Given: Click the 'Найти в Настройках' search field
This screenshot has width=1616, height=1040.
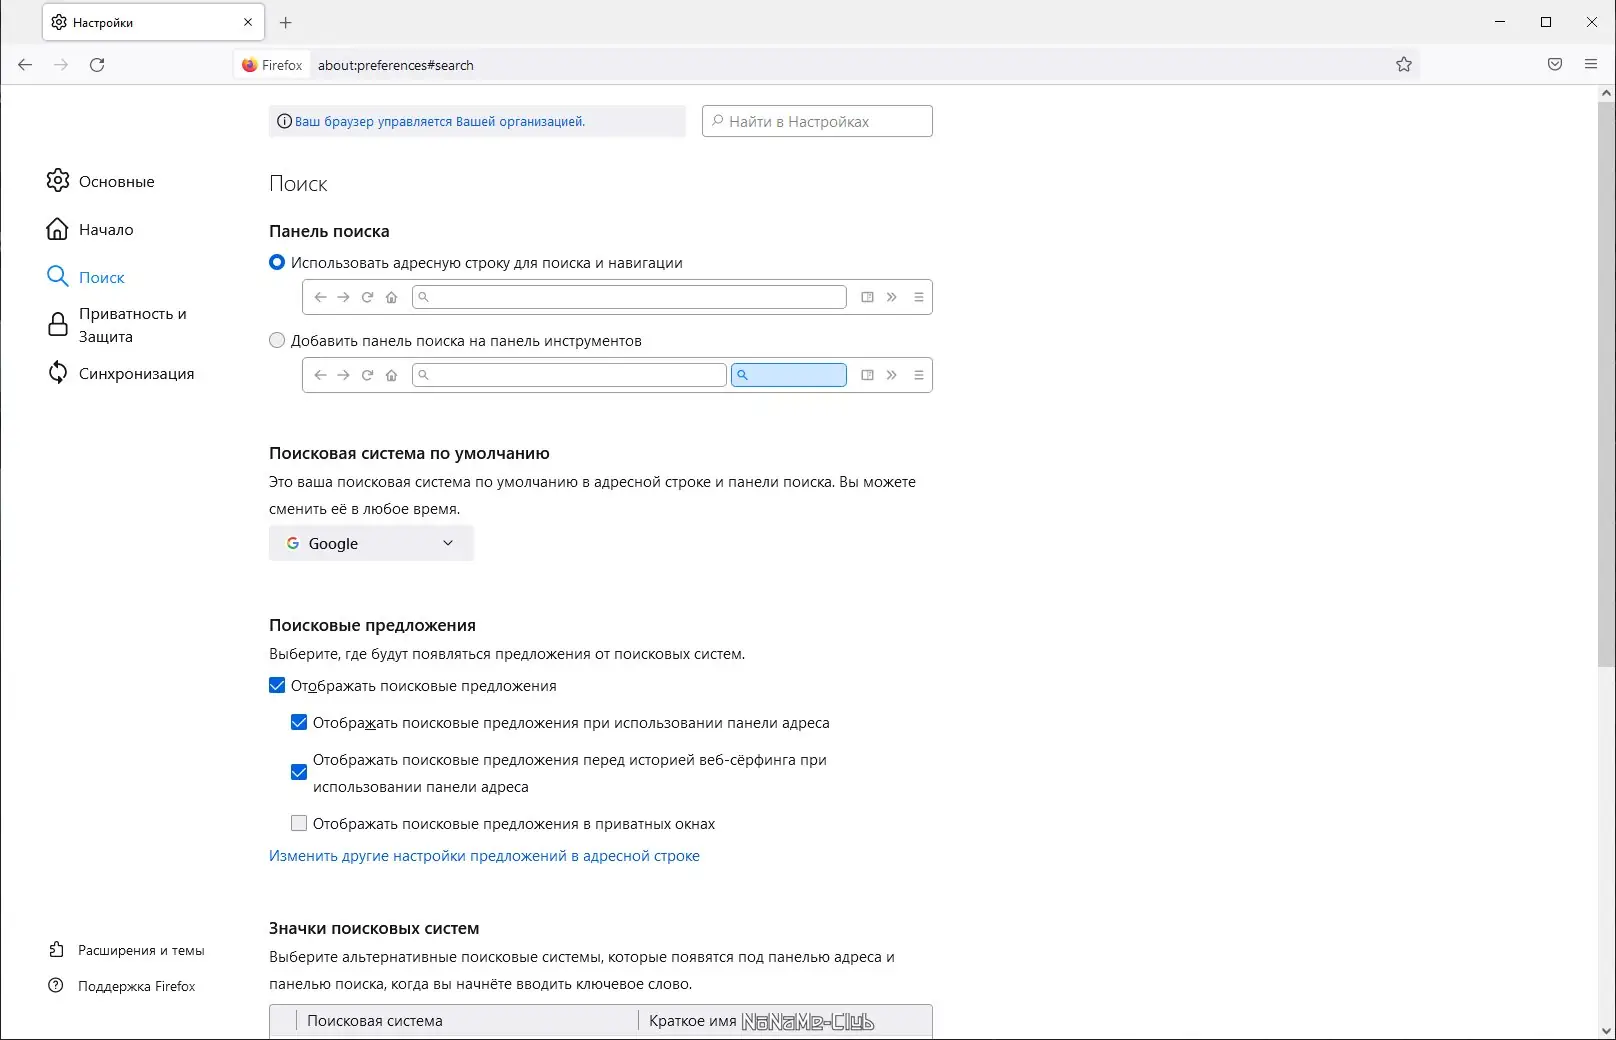Looking at the screenshot, I should point(817,121).
